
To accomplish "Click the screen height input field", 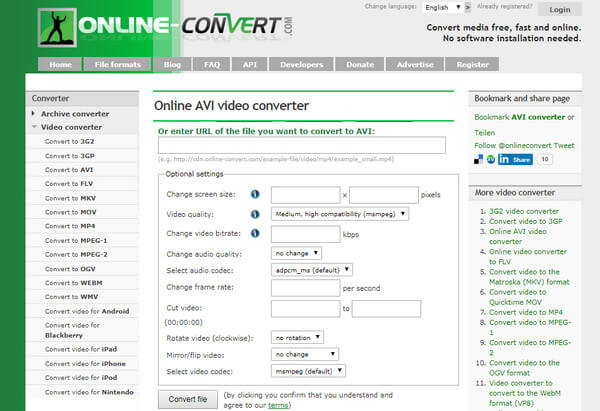I will click(384, 195).
